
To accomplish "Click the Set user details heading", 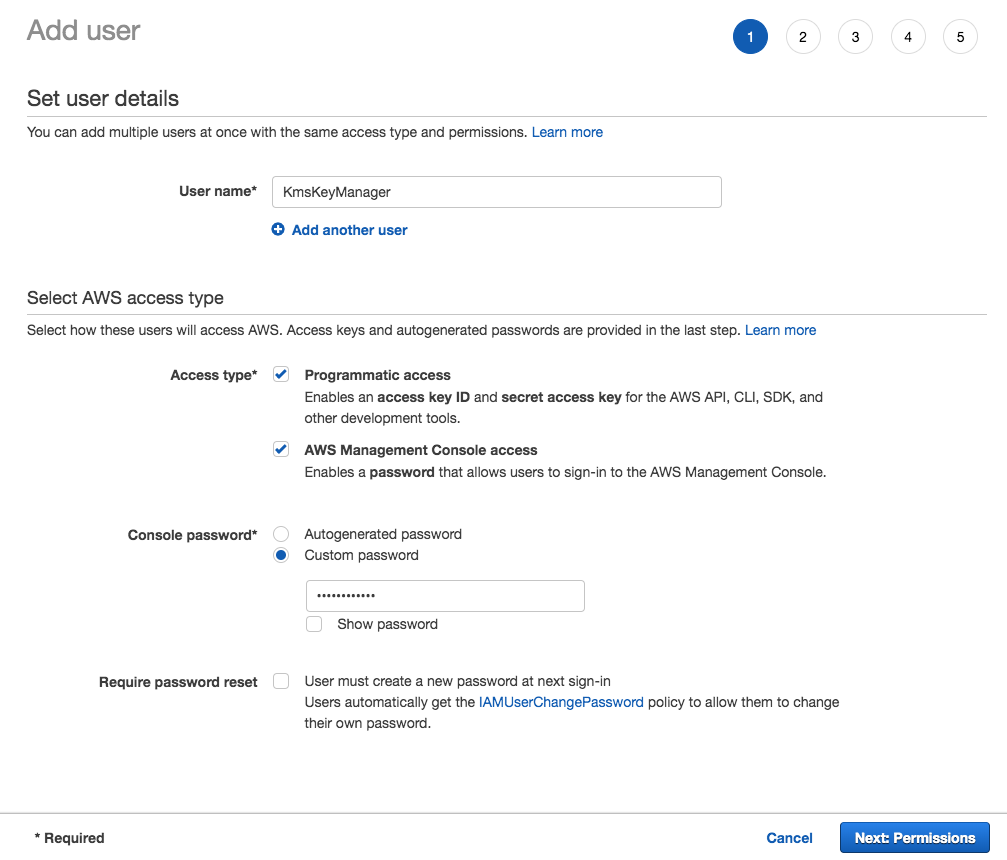I will click(x=103, y=98).
